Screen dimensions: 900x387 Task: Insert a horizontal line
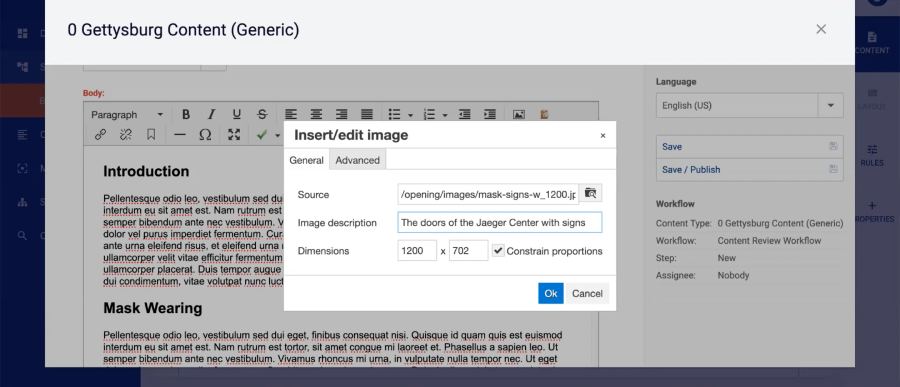pos(180,134)
